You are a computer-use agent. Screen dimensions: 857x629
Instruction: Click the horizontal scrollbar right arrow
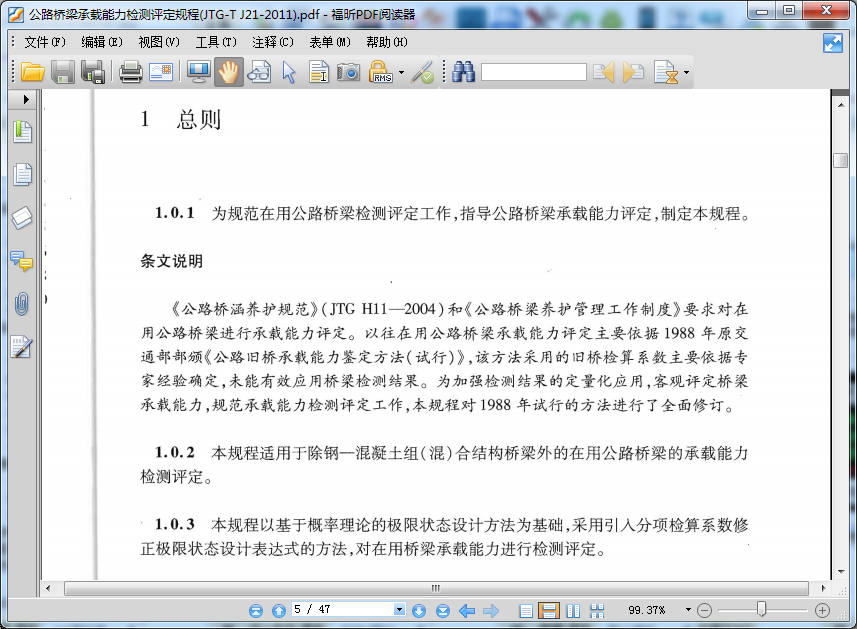pyautogui.click(x=823, y=589)
